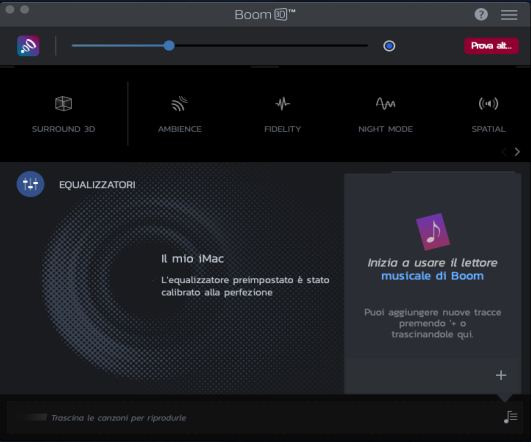
Task: Click the Trascina le canzoni text area
Action: point(119,418)
